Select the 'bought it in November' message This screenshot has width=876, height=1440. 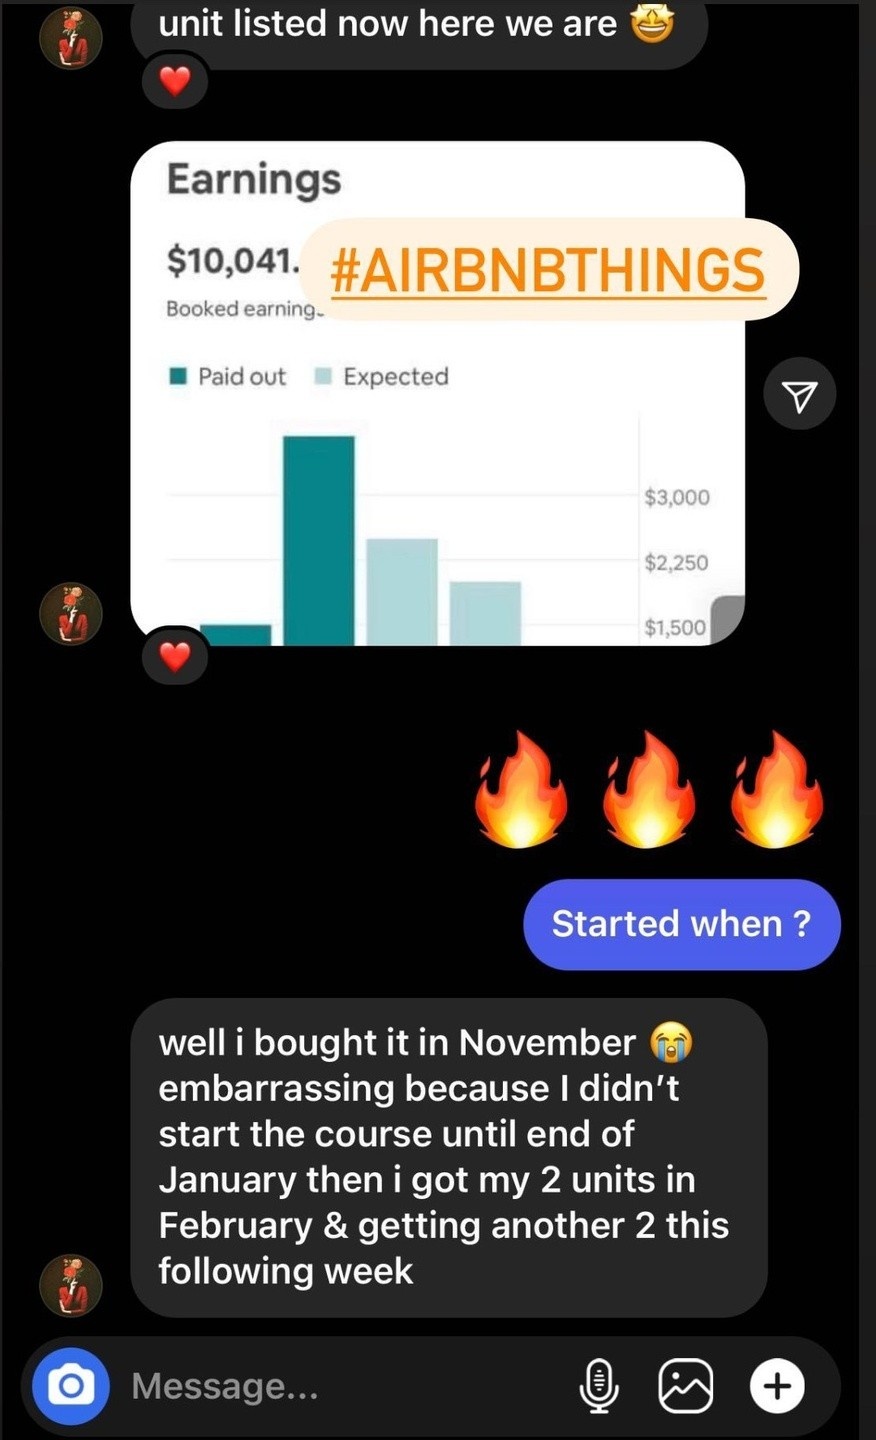coord(449,1157)
